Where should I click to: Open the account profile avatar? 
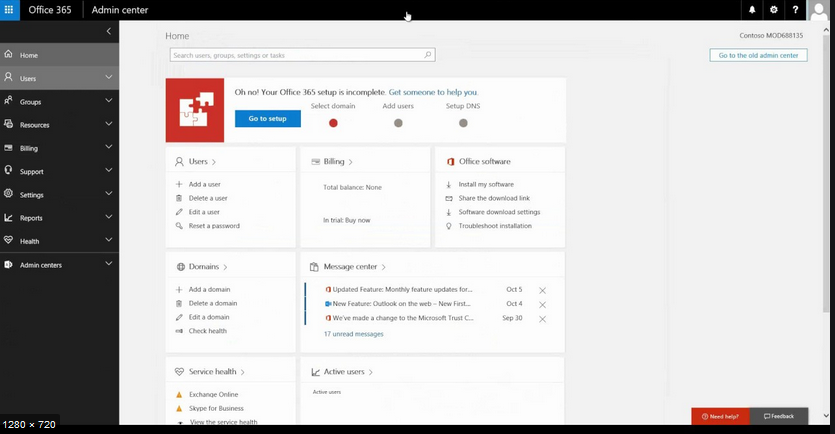pos(818,10)
